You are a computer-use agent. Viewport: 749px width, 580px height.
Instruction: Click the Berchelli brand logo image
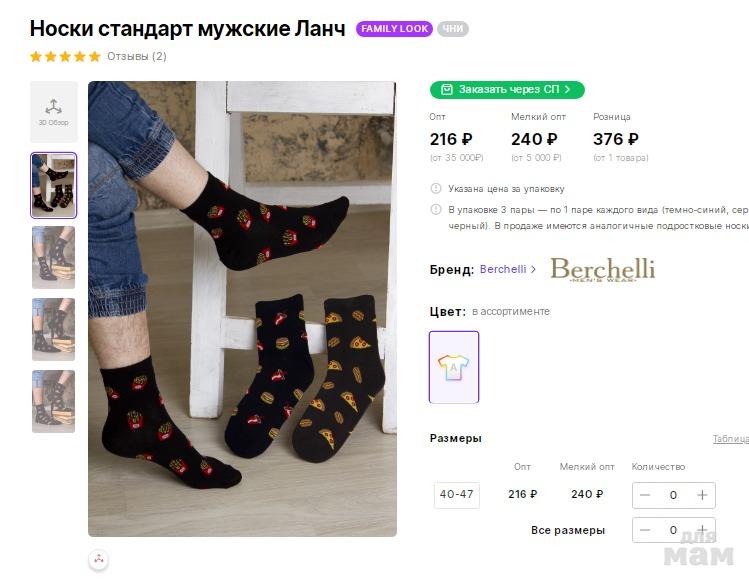(602, 269)
